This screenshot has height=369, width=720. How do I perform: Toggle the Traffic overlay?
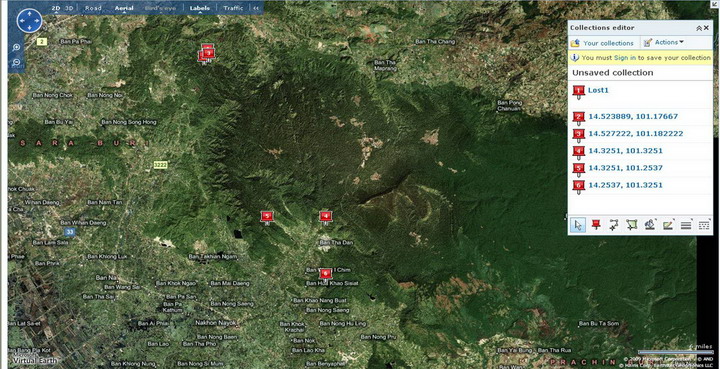(233, 8)
